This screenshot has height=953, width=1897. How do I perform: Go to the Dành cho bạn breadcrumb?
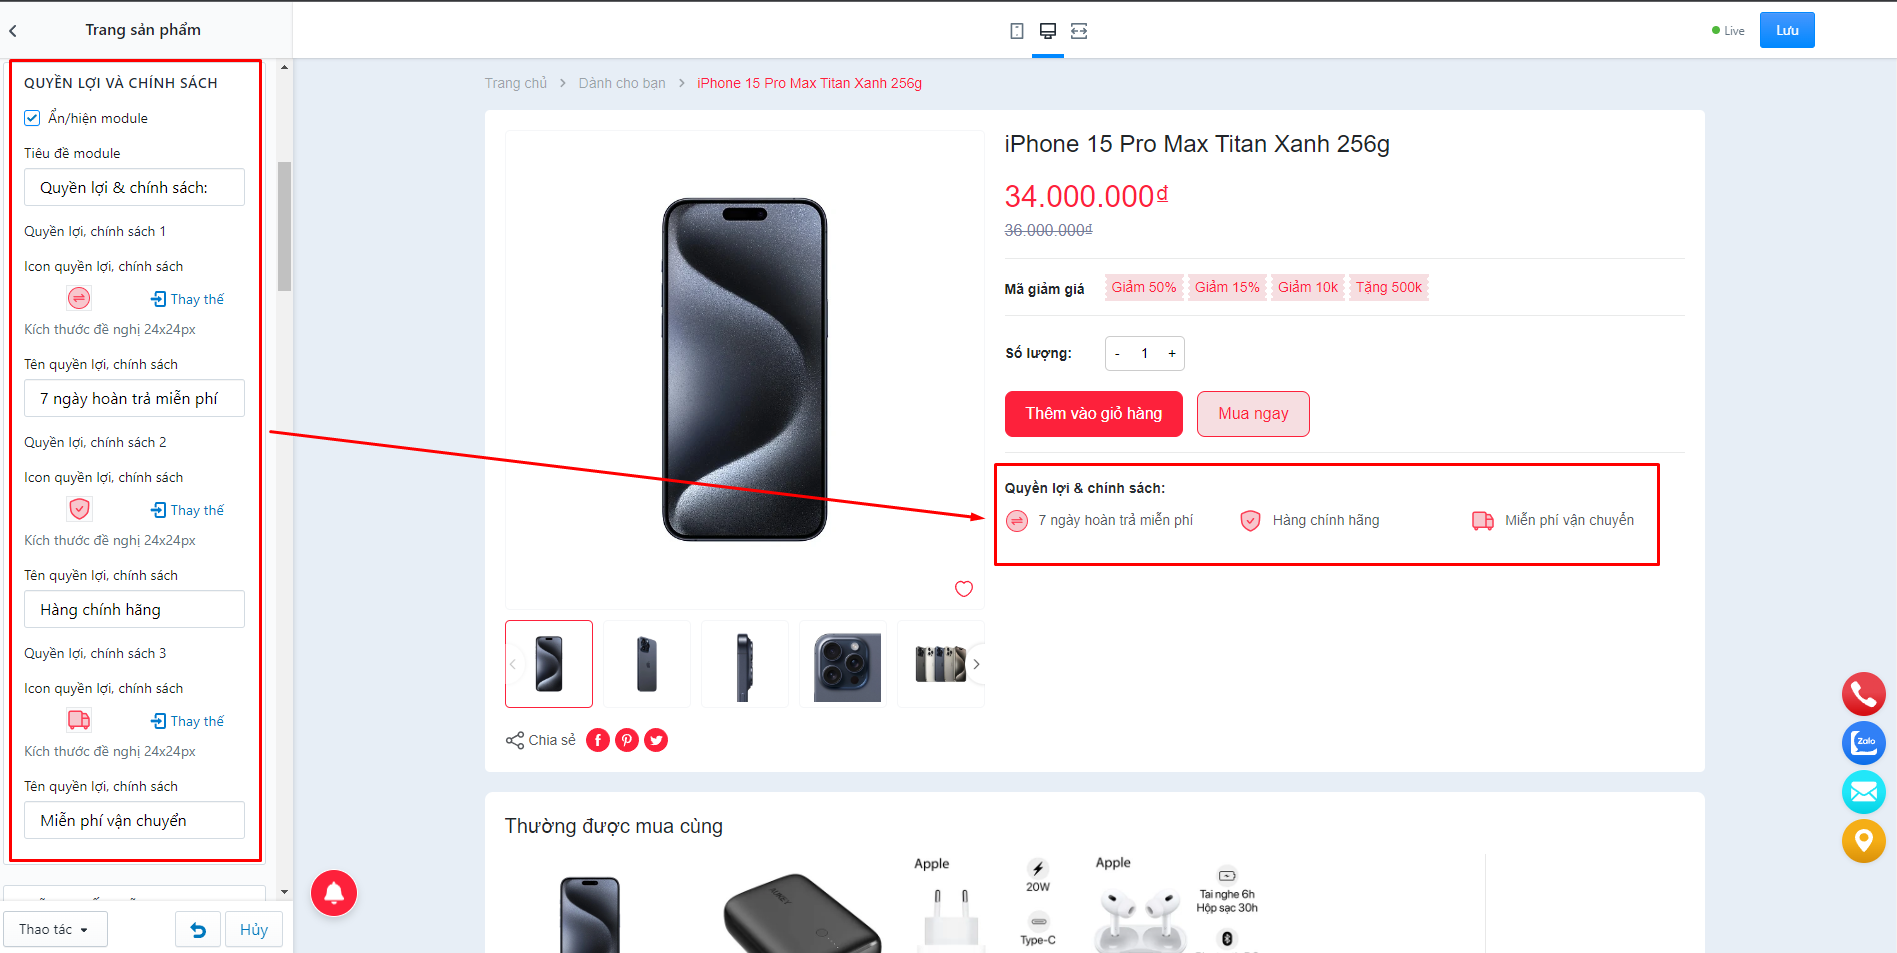point(622,83)
